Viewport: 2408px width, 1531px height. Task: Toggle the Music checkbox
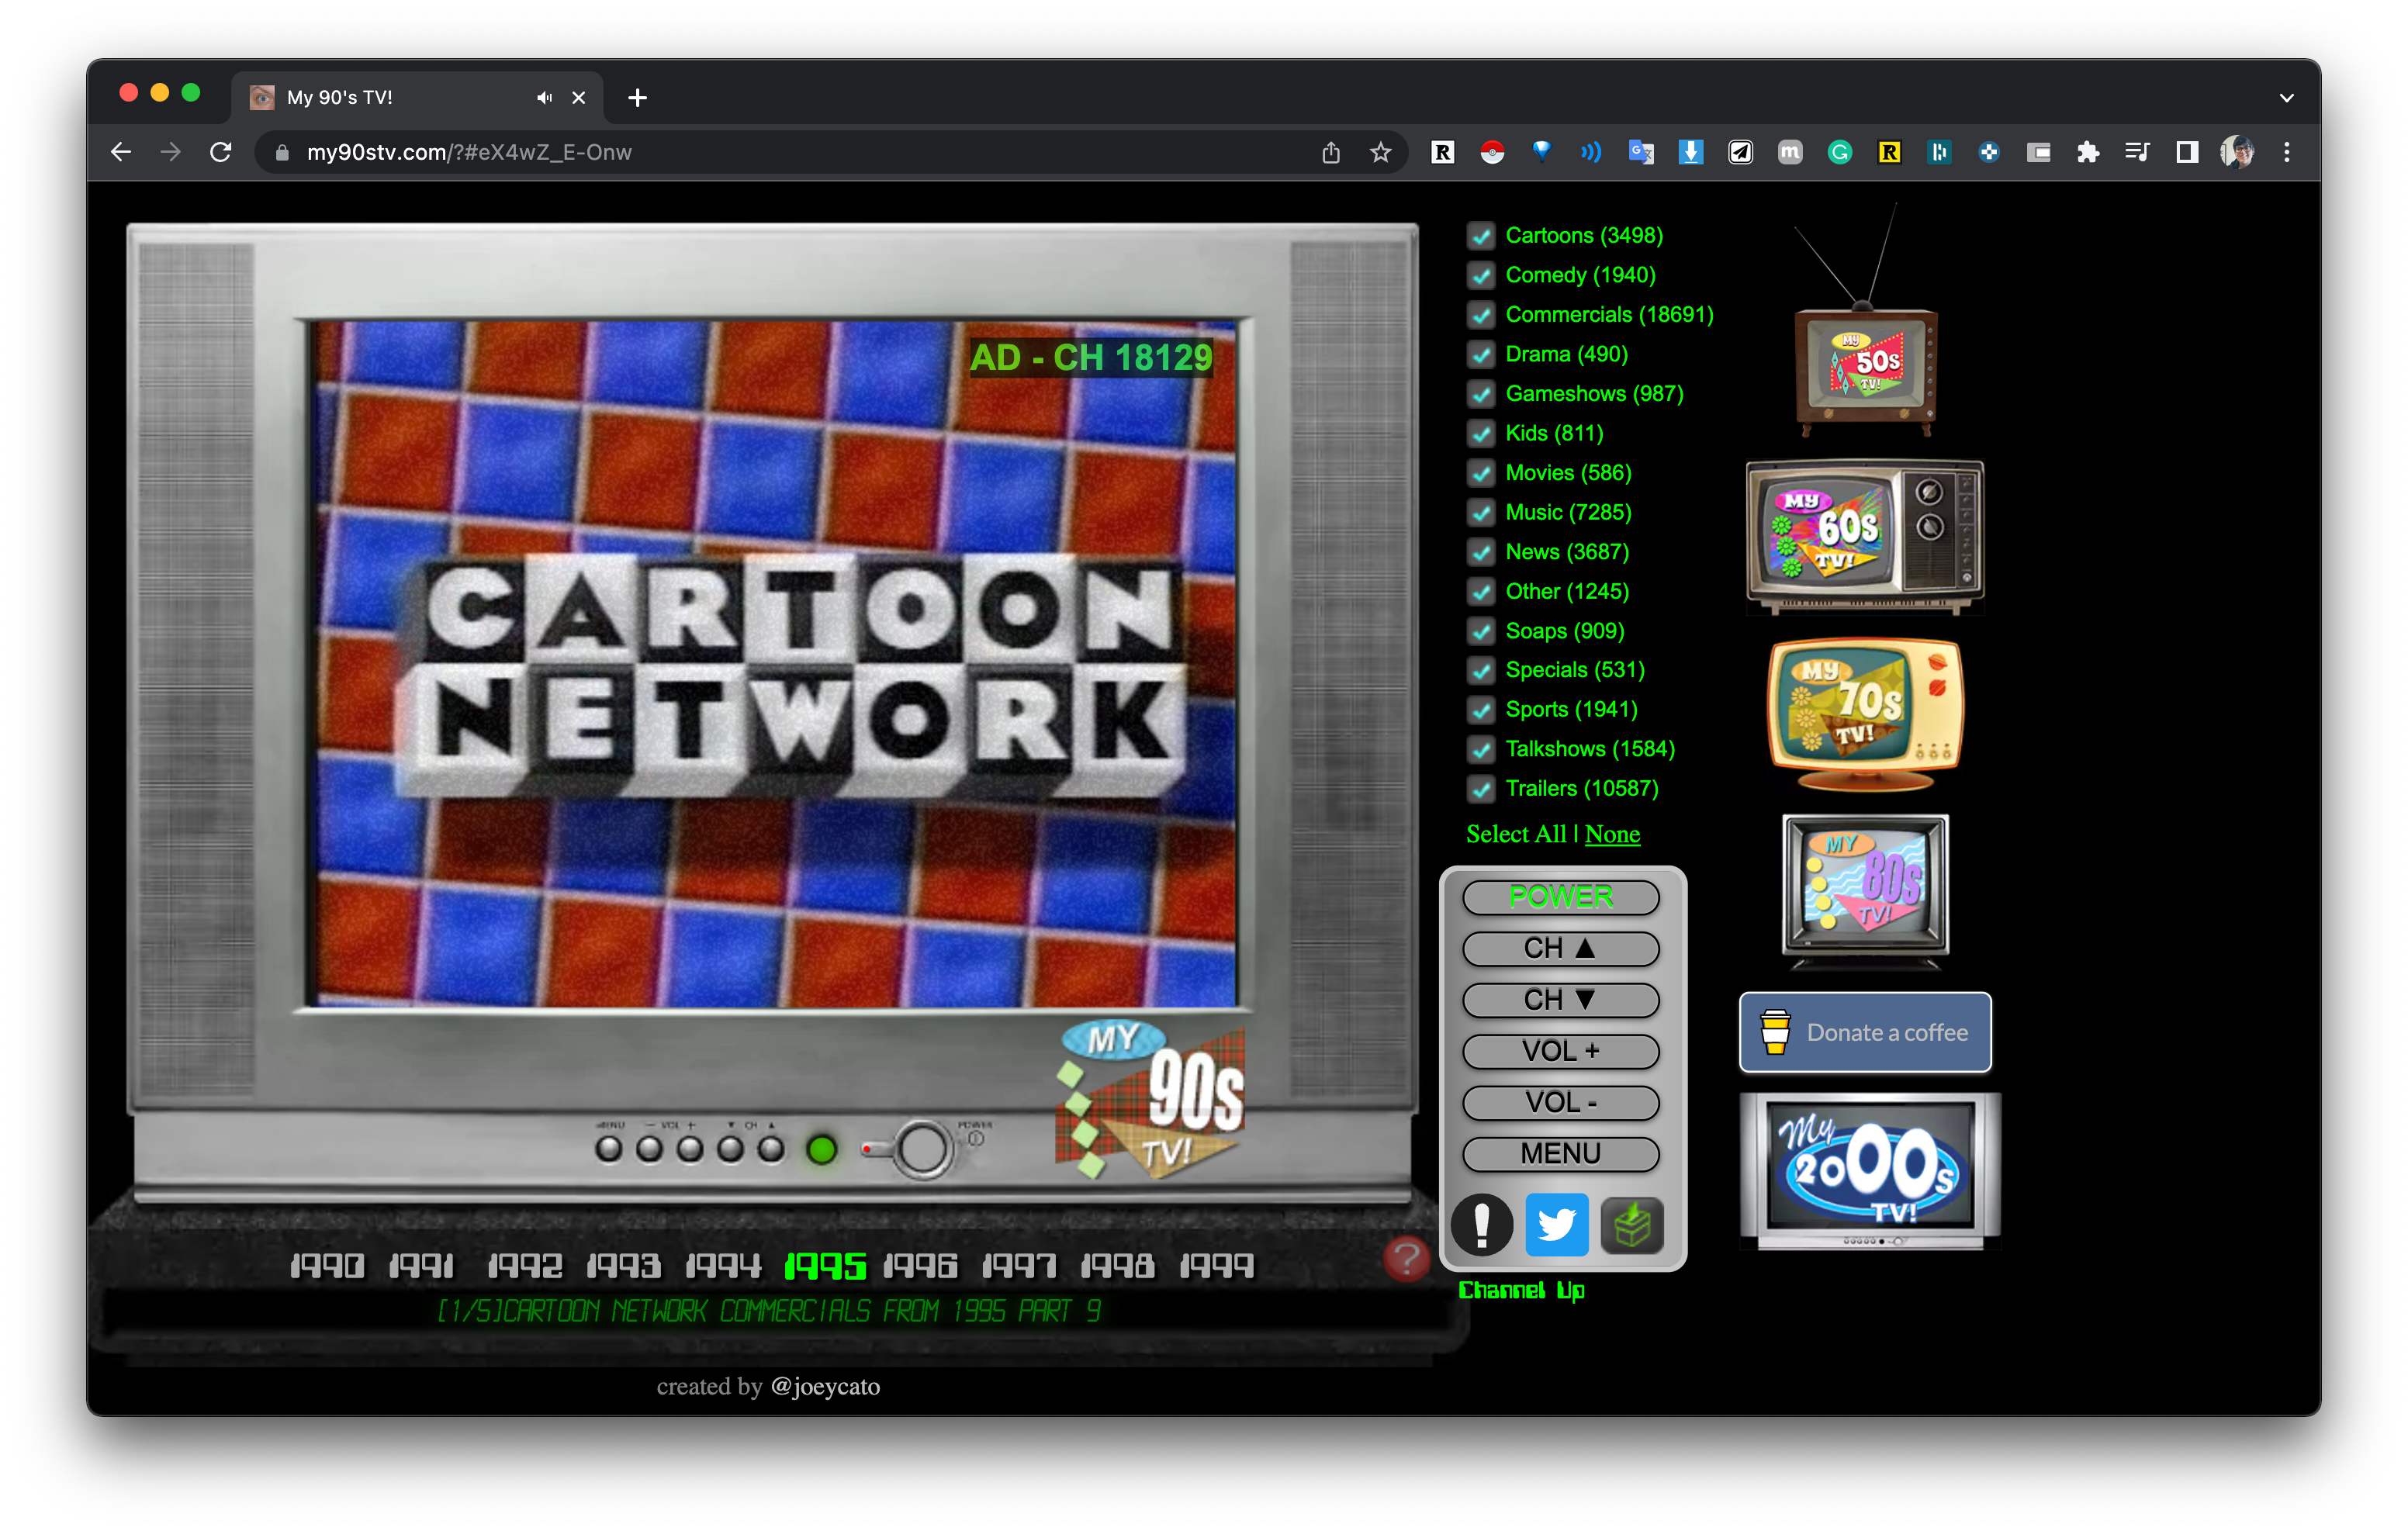tap(1480, 512)
